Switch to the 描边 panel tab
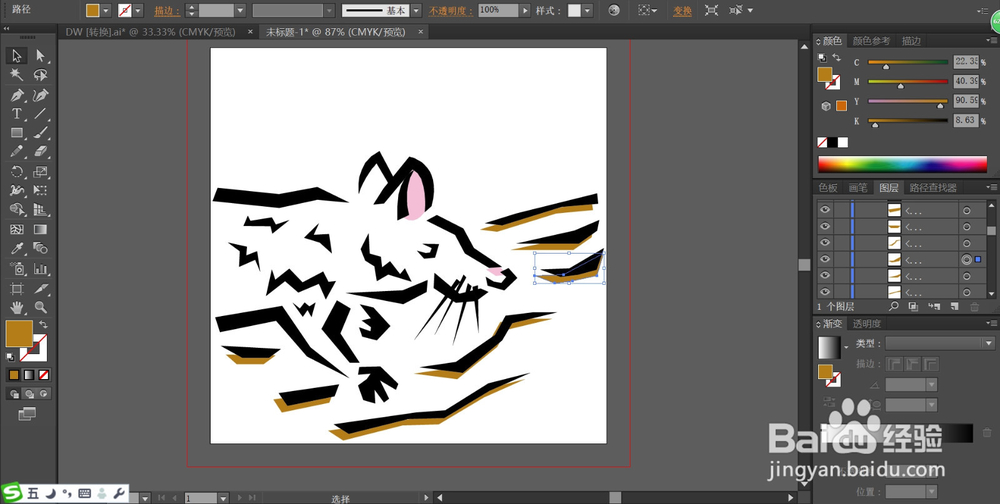1000x504 pixels. pyautogui.click(x=911, y=41)
